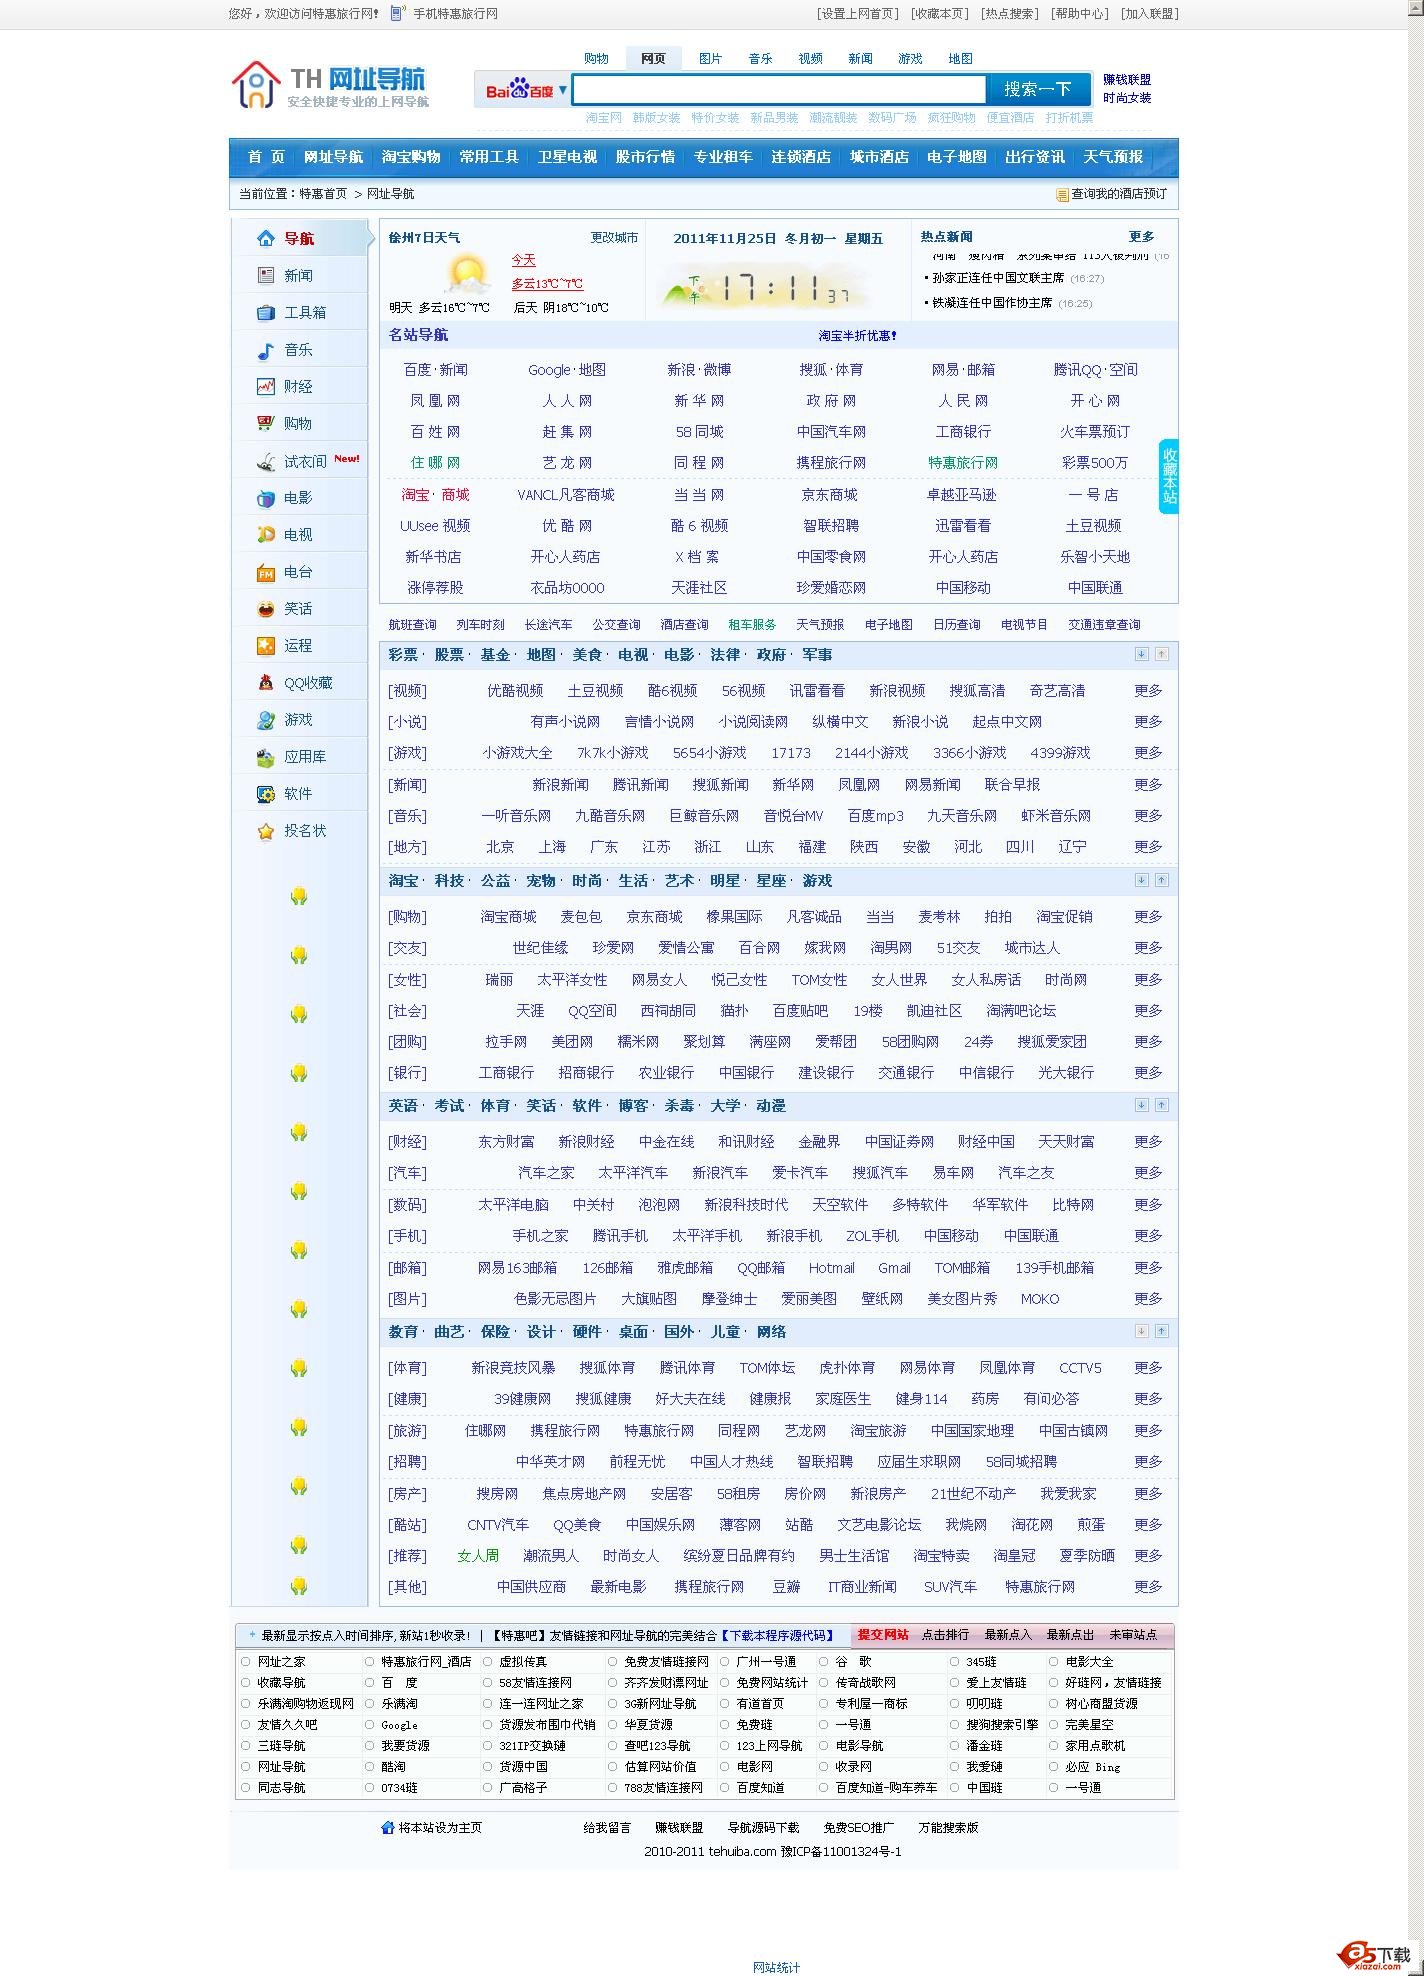Click up arrow in 英语 考试 体育 header
The width and height of the screenshot is (1424, 1976).
coord(1161,1105)
